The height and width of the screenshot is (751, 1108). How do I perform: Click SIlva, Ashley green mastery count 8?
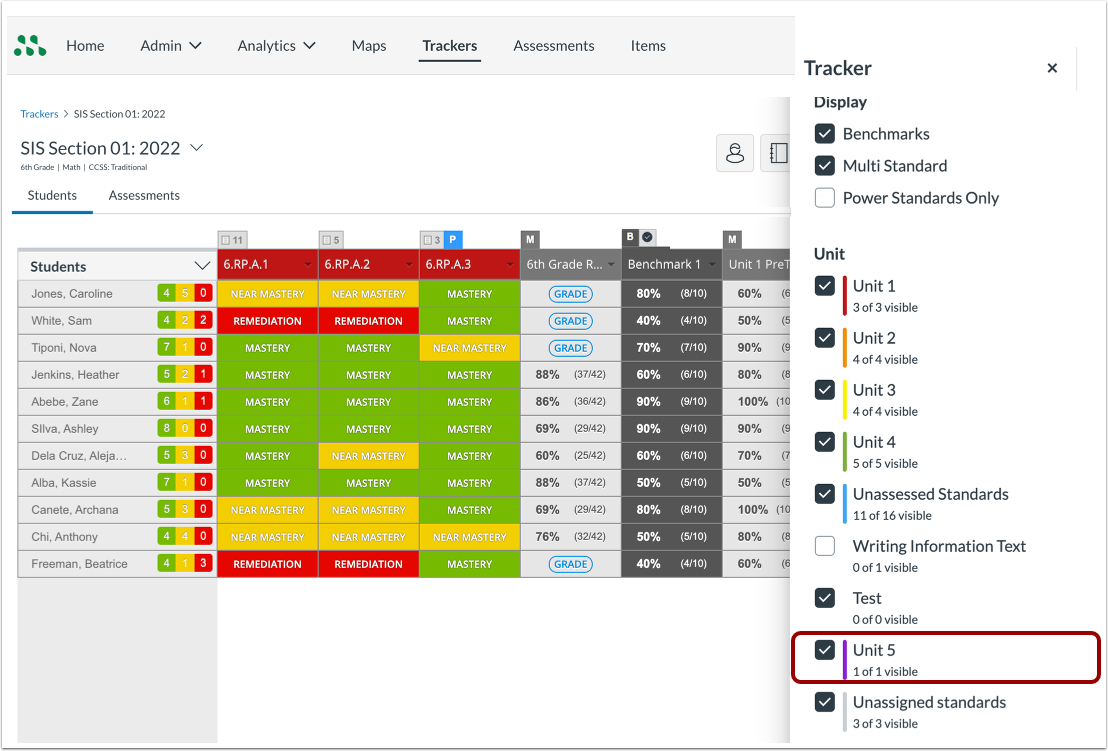167,428
